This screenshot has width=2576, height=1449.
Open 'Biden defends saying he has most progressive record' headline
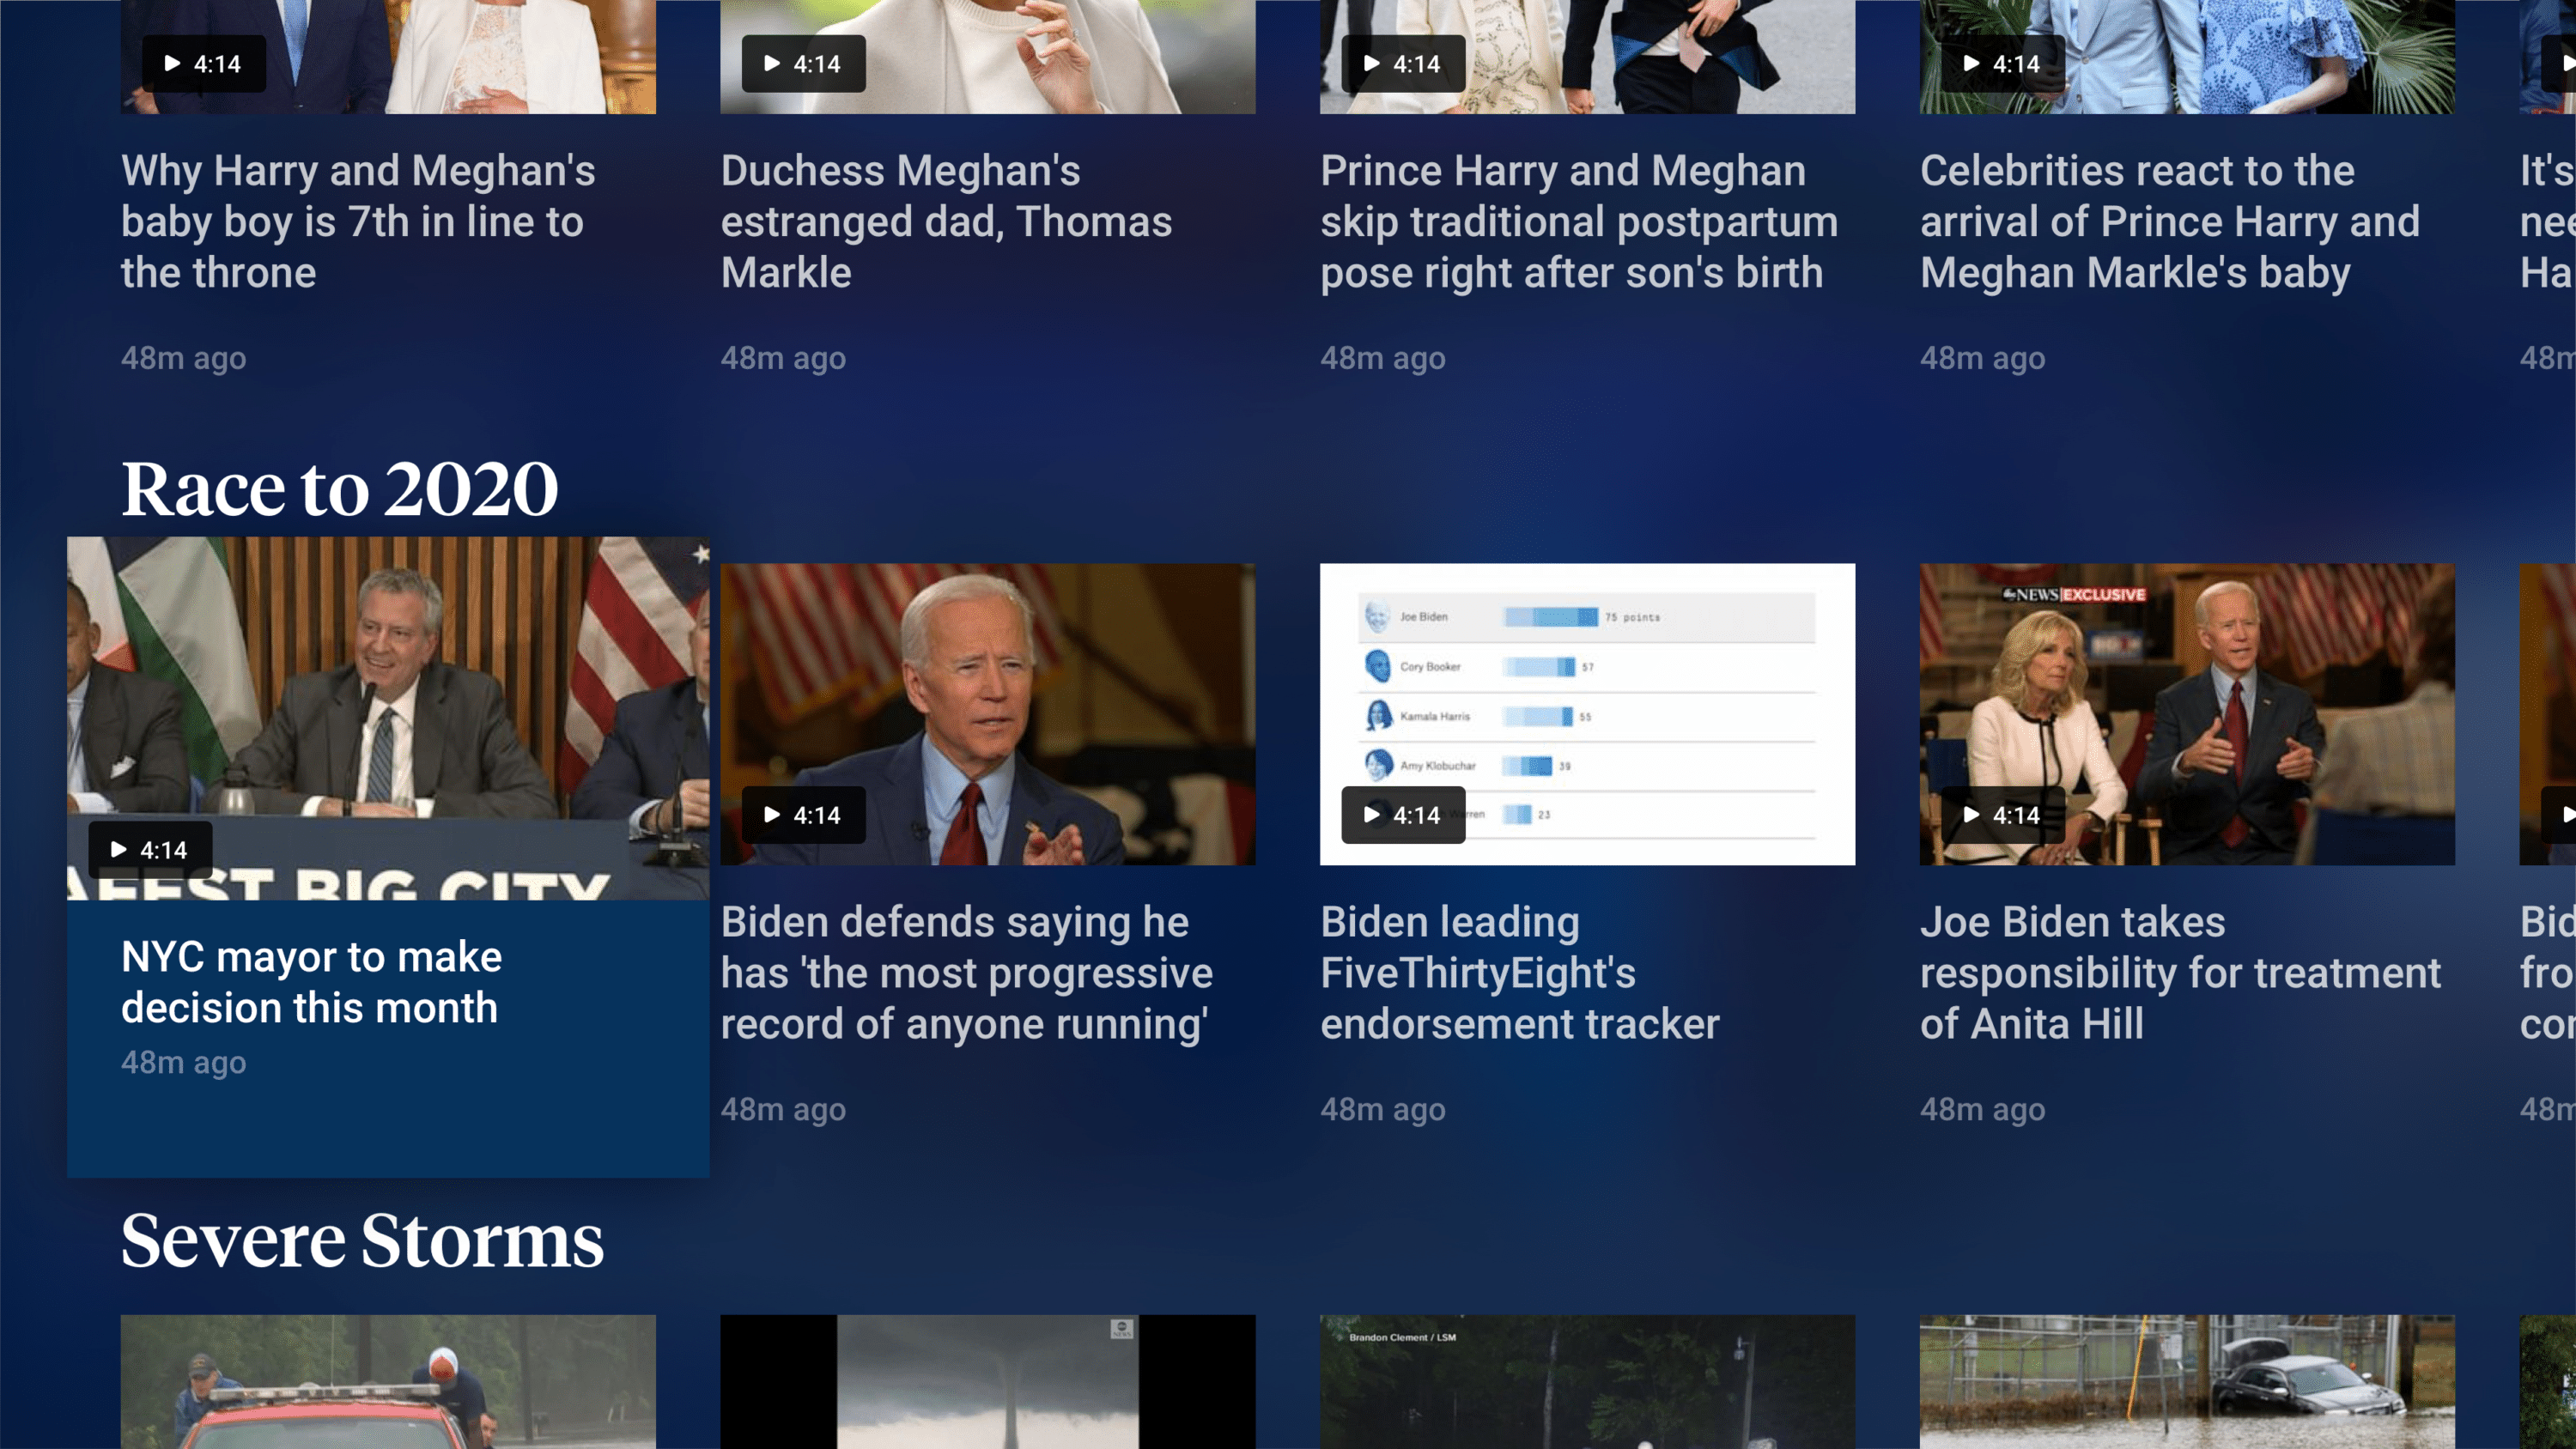pos(966,973)
